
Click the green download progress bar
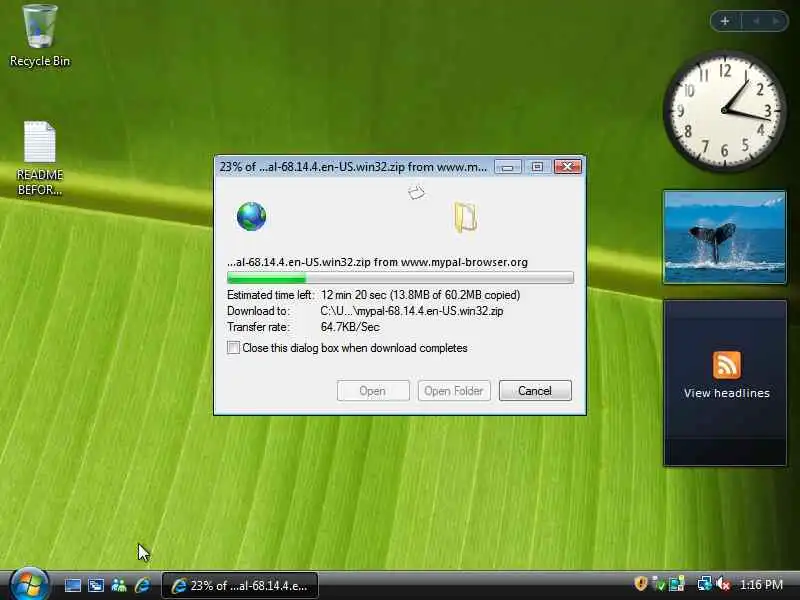click(x=400, y=278)
